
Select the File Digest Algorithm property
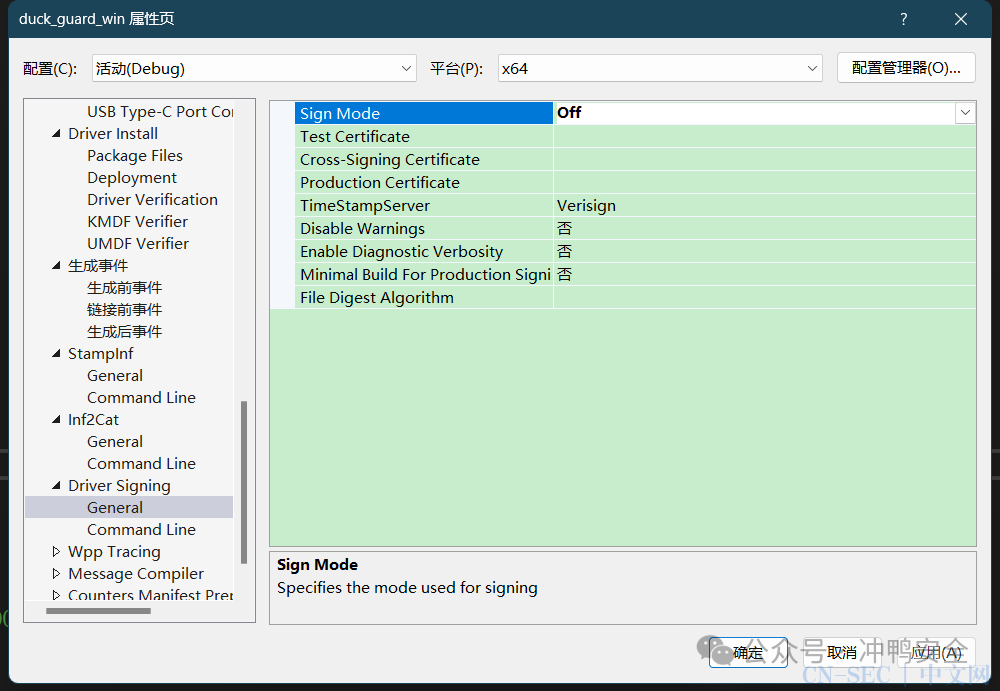(424, 297)
